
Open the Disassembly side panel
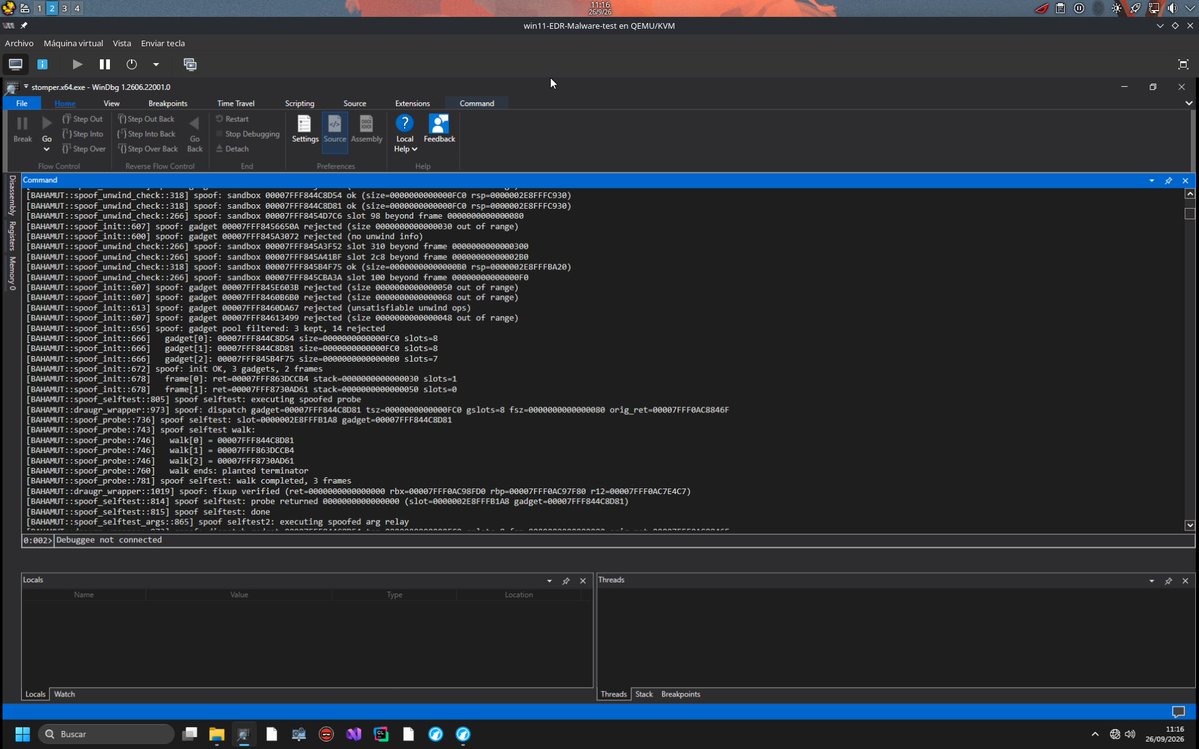pyautogui.click(x=12, y=195)
